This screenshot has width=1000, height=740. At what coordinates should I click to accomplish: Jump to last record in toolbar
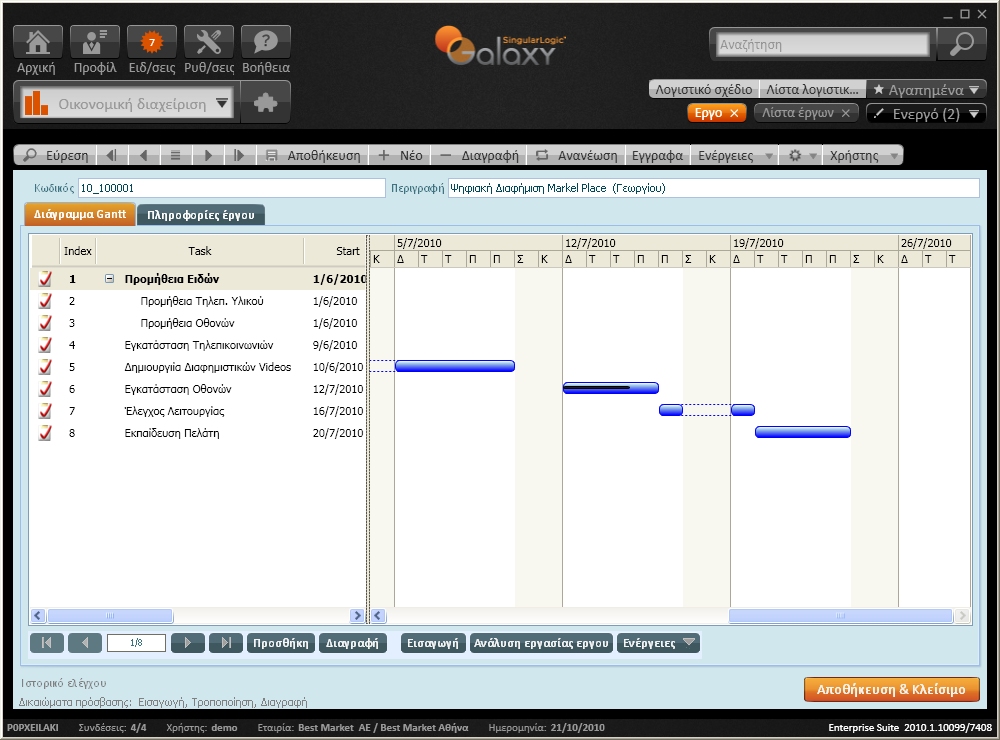coord(240,155)
